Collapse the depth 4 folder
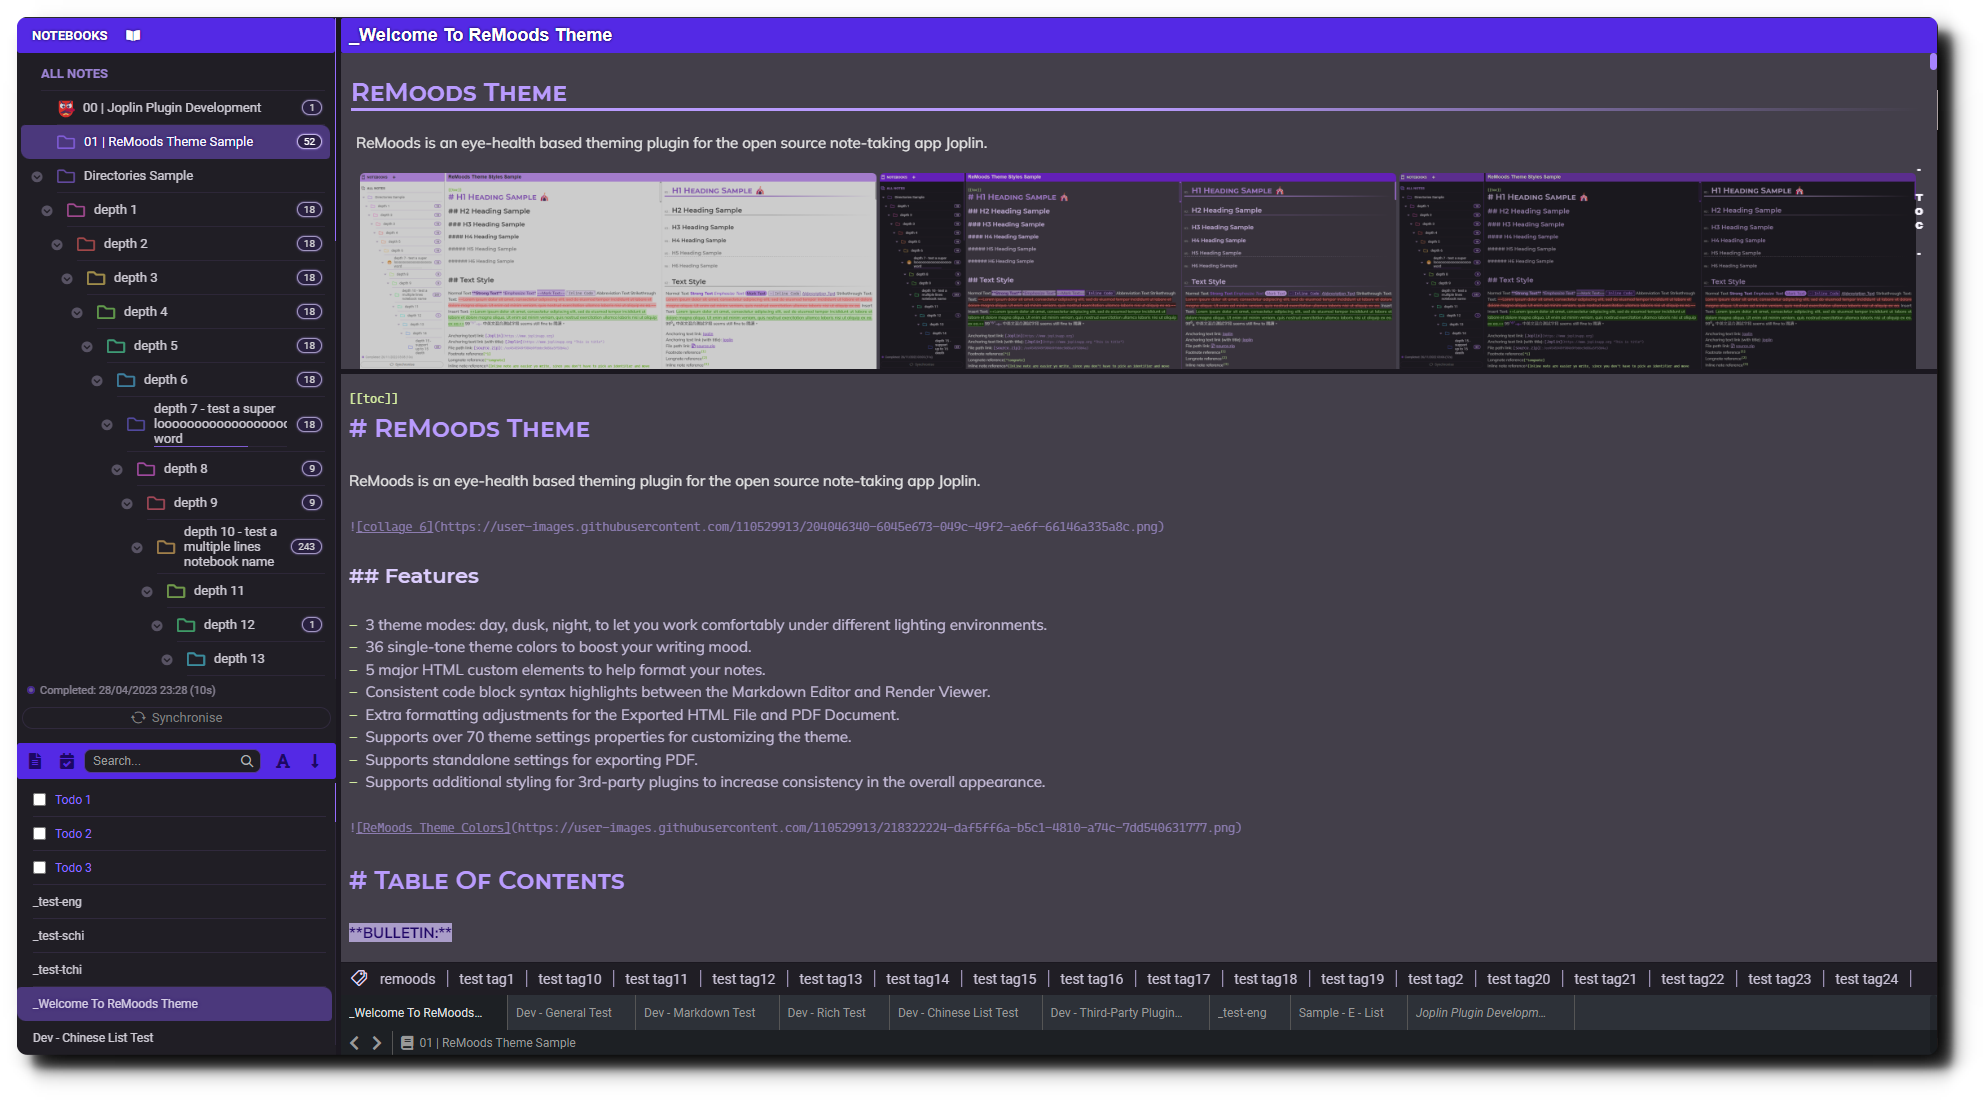Image resolution: width=1983 pixels, height=1100 pixels. (x=77, y=313)
